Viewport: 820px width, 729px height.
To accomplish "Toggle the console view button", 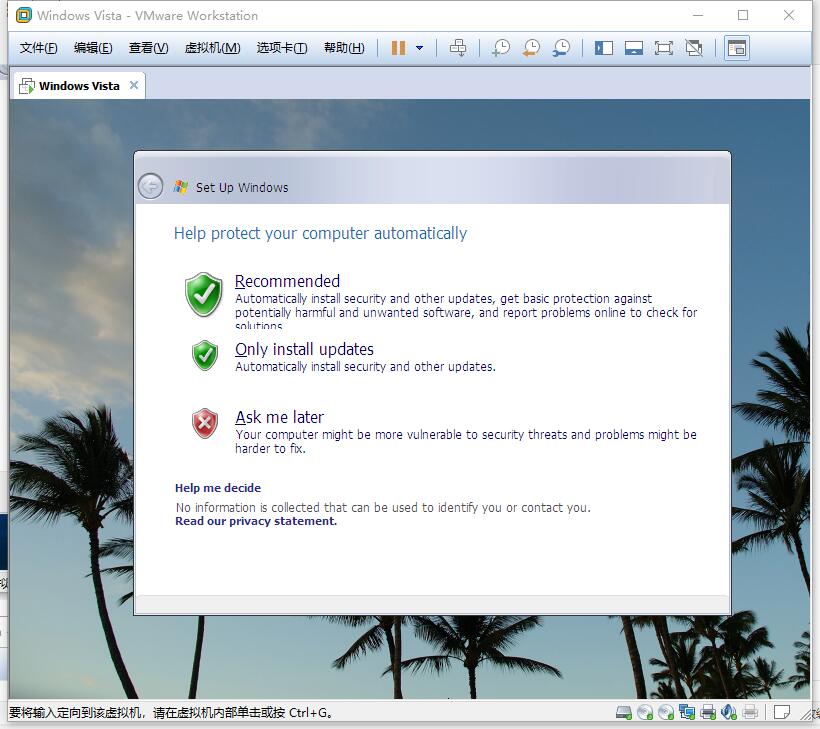I will [737, 48].
